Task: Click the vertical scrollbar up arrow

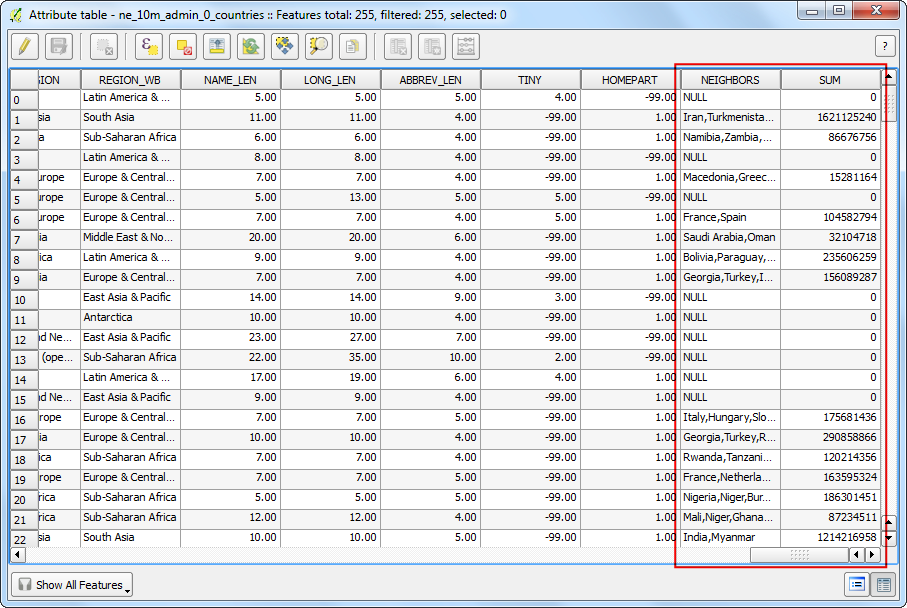Action: tap(890, 77)
